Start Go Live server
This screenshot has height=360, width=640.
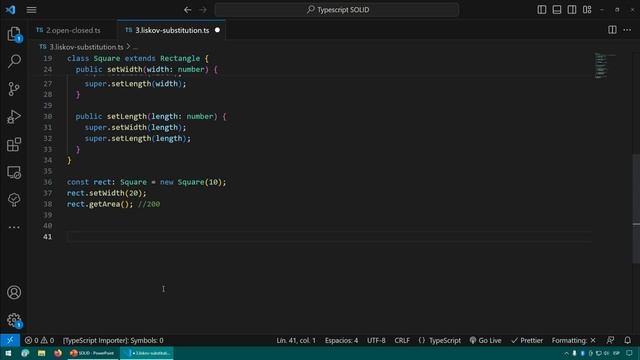pos(485,340)
